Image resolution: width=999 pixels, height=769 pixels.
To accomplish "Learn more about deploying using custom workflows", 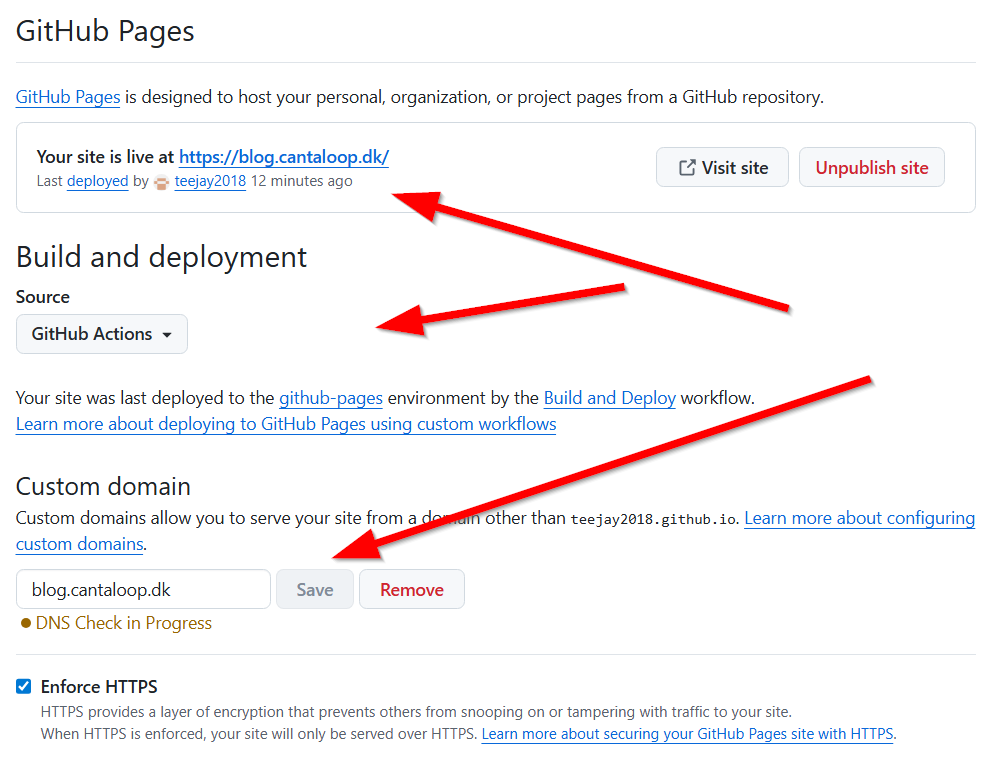I will coord(286,424).
